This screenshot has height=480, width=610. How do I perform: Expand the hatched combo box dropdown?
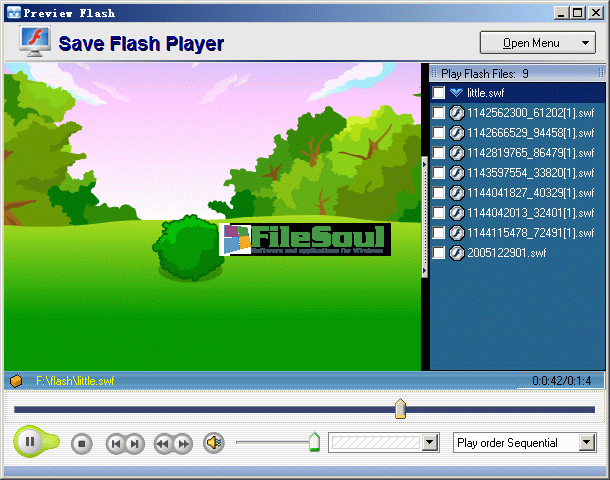(431, 442)
